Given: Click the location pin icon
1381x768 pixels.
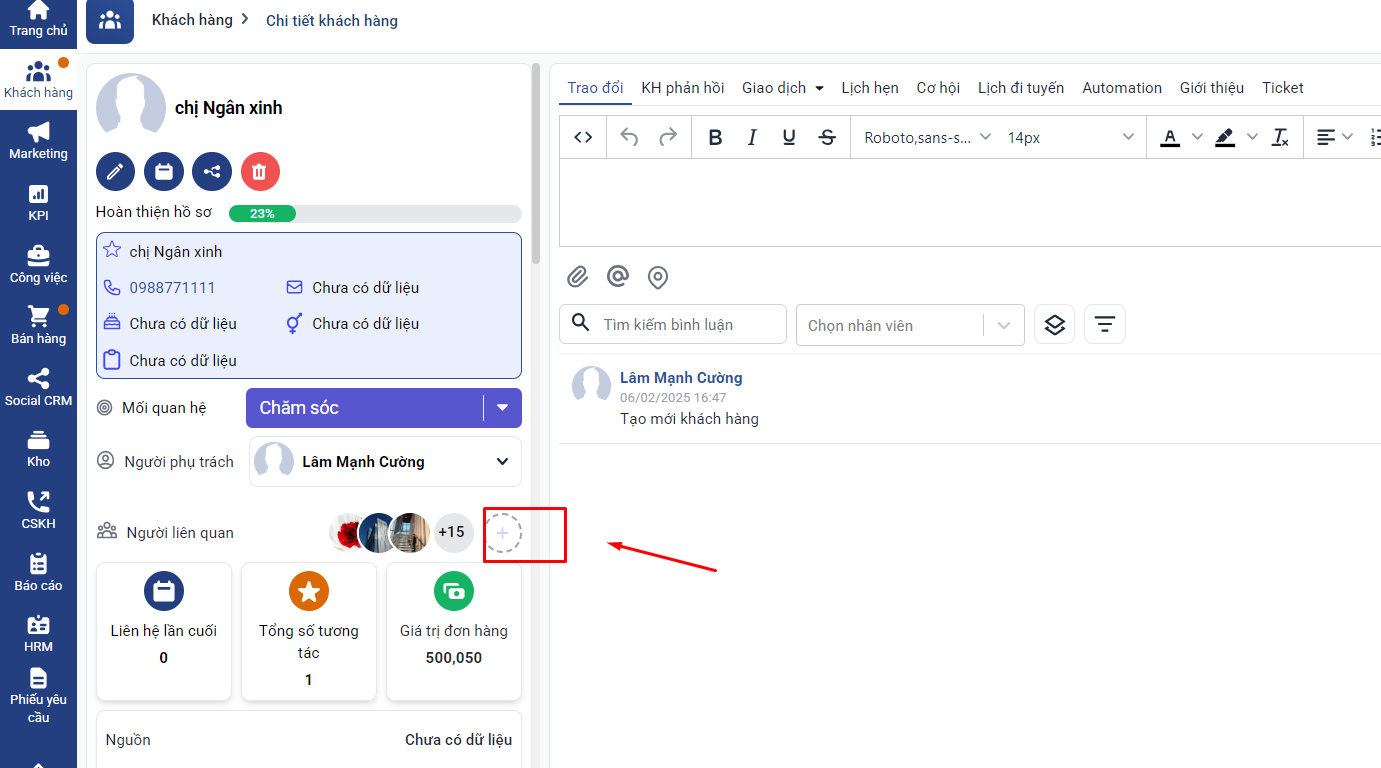Looking at the screenshot, I should coord(658,277).
